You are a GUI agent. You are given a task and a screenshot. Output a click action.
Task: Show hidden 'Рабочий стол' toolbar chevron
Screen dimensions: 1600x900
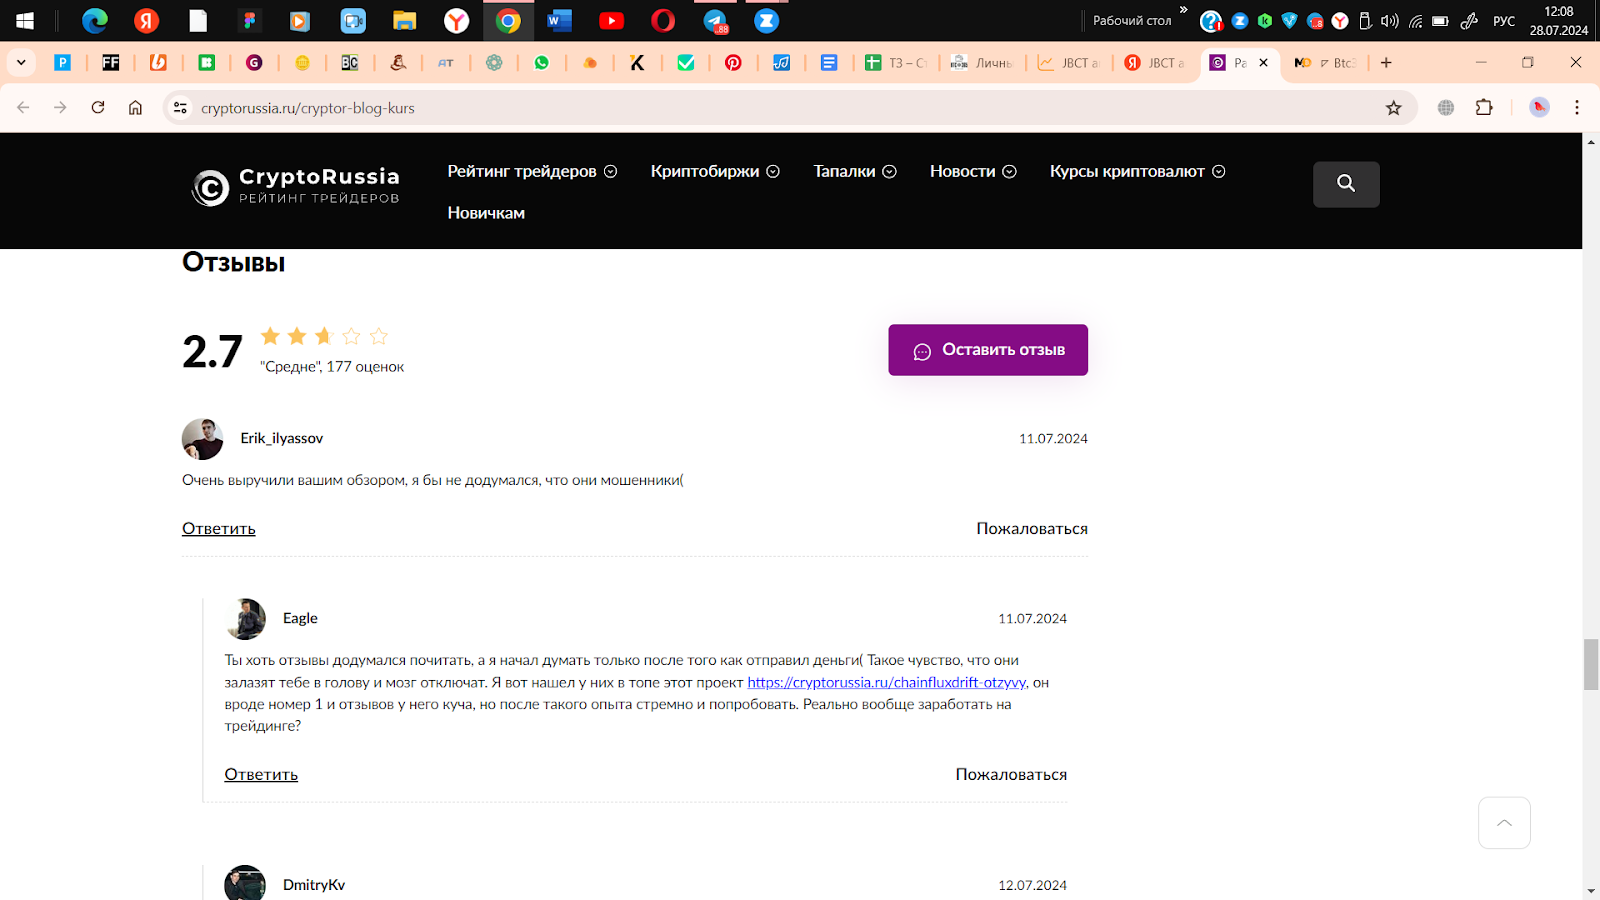[1184, 10]
